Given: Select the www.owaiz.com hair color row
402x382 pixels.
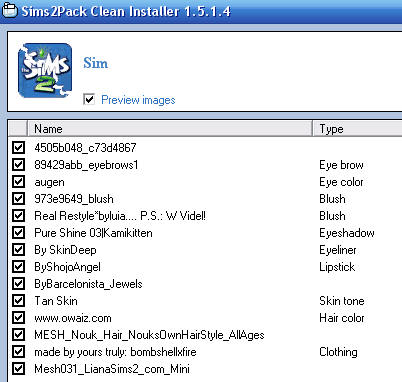Looking at the screenshot, I should click(205, 318).
